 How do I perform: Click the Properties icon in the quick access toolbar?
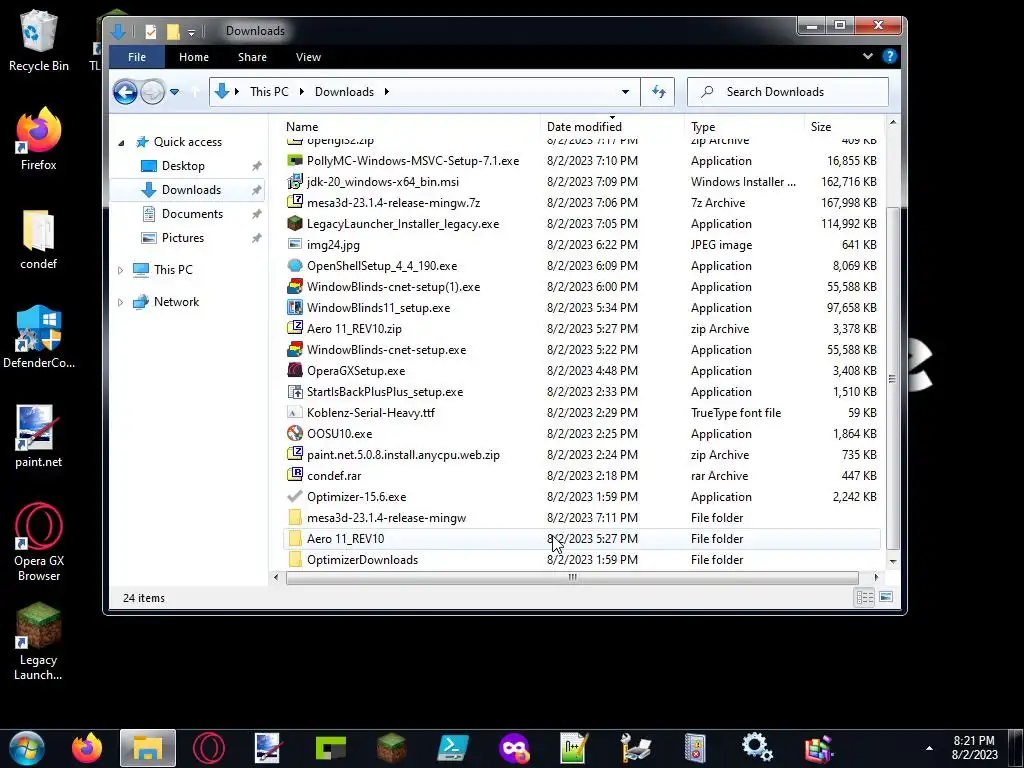[x=151, y=31]
